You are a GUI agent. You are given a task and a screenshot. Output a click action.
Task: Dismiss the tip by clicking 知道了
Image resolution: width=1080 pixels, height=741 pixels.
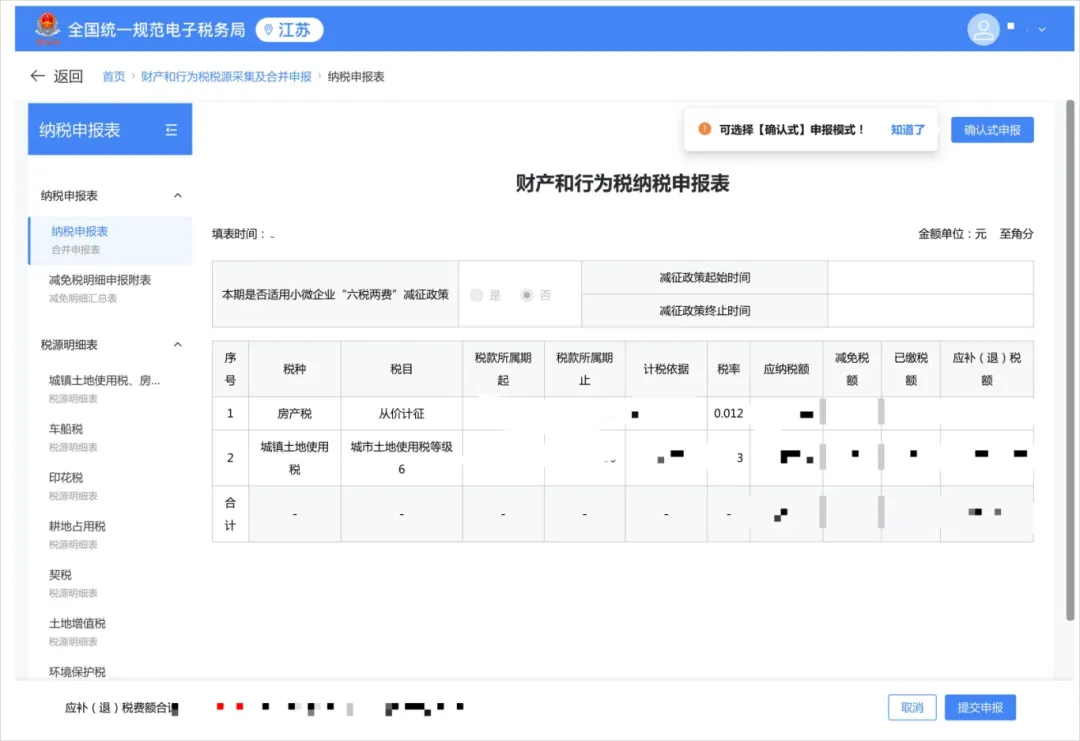[x=908, y=129]
